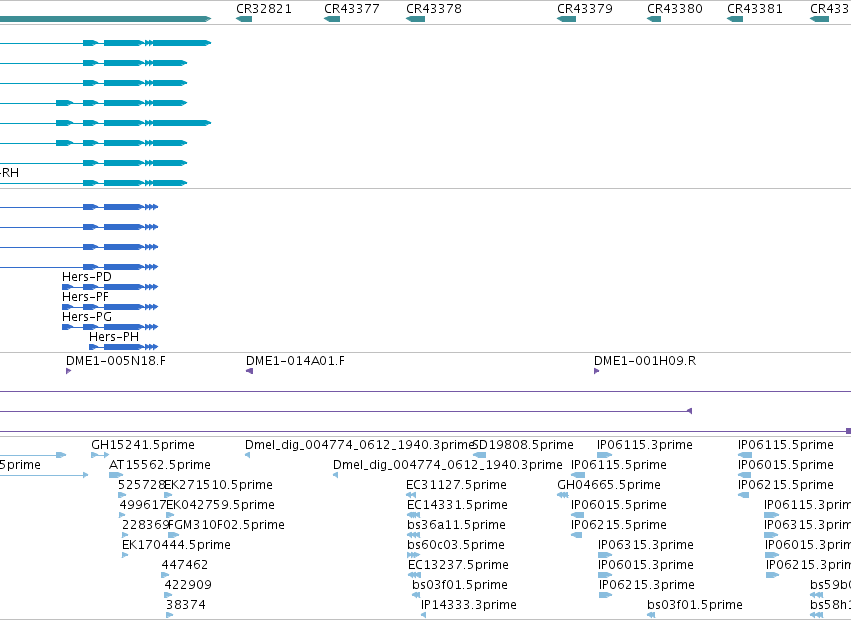Open the FGM310F02.5prime label
Screen dimensions: 851x620
(x=226, y=525)
